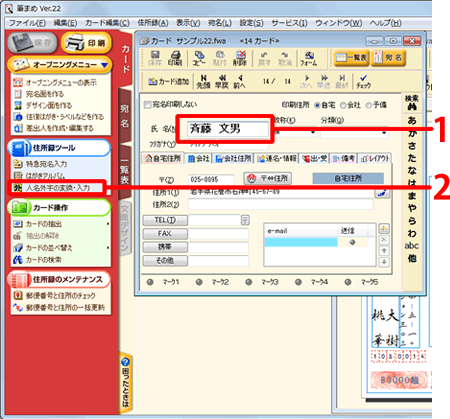Click 人名外字の変換・入力 link
Image resolution: width=450 pixels, height=419 pixels.
click(x=58, y=188)
